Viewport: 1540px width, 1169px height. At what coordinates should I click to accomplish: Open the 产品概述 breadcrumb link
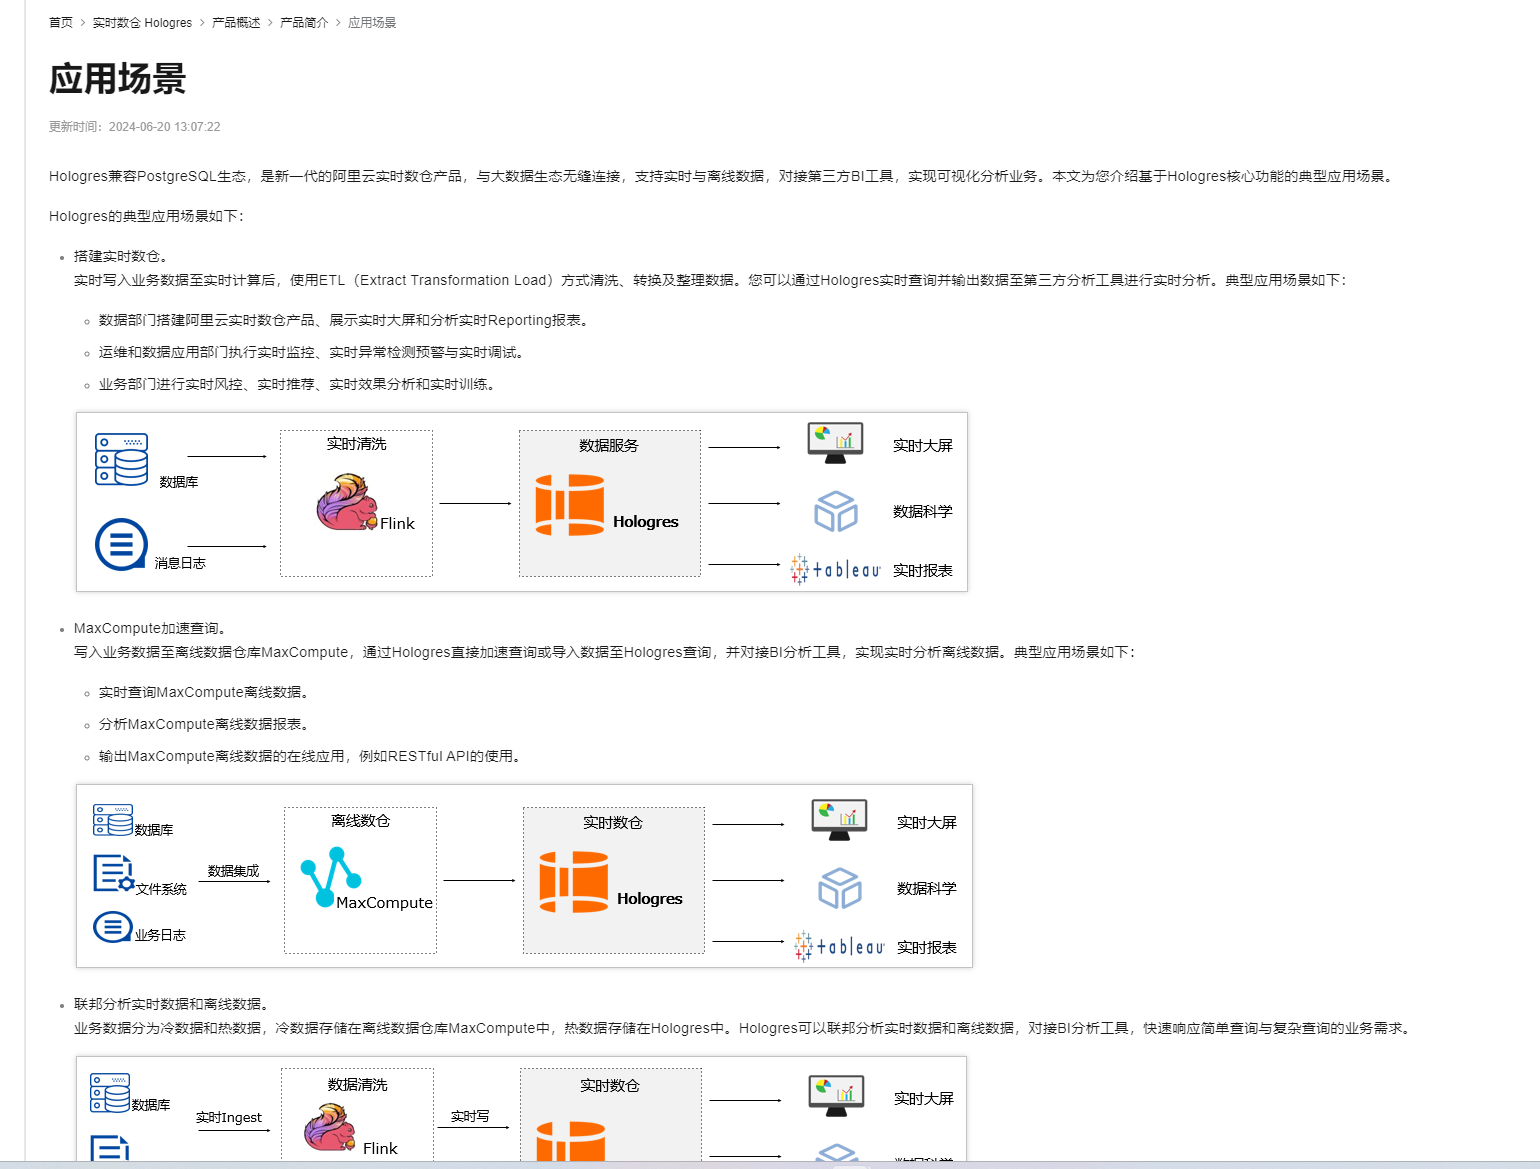click(236, 22)
